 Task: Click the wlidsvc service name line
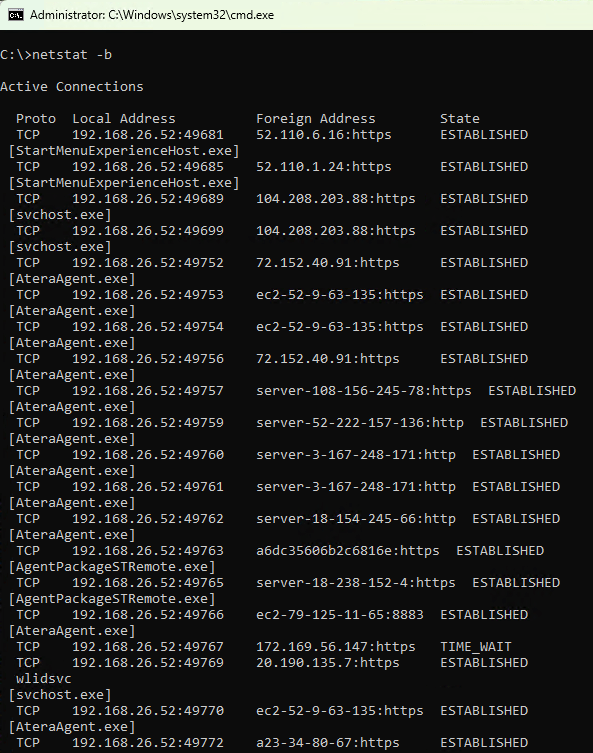(44, 679)
